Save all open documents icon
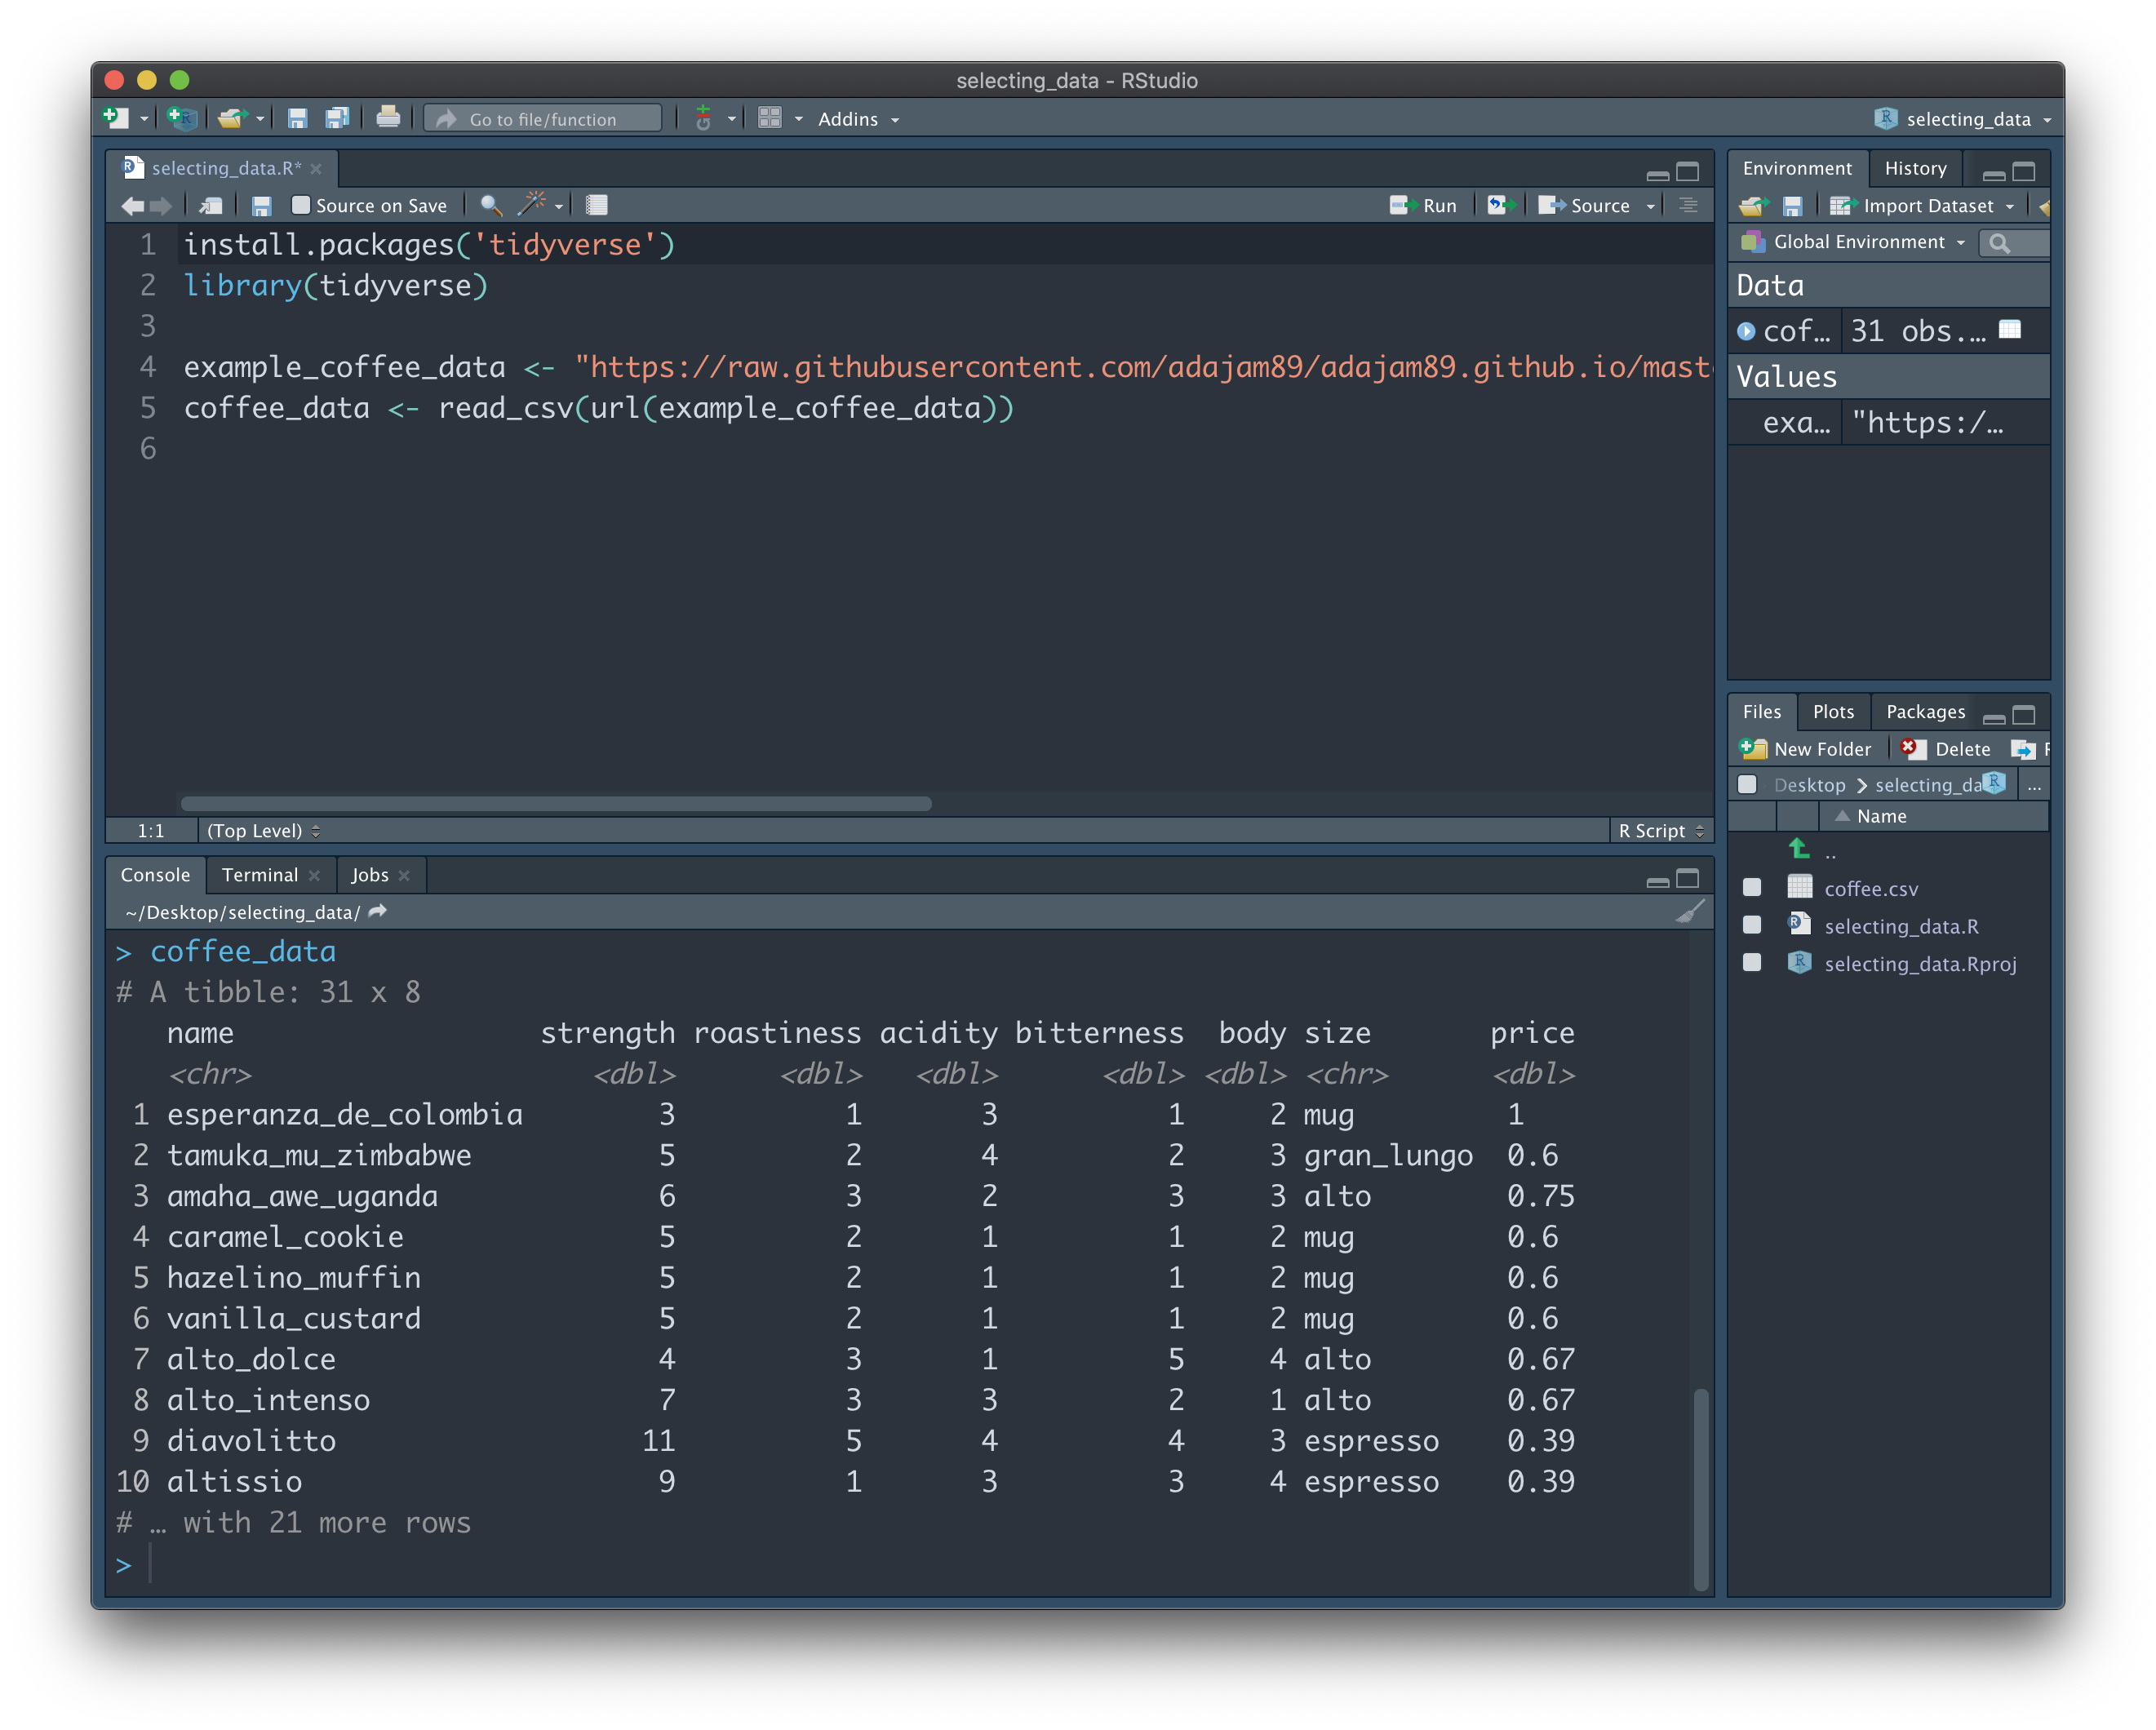This screenshot has height=1730, width=2156. coord(337,118)
